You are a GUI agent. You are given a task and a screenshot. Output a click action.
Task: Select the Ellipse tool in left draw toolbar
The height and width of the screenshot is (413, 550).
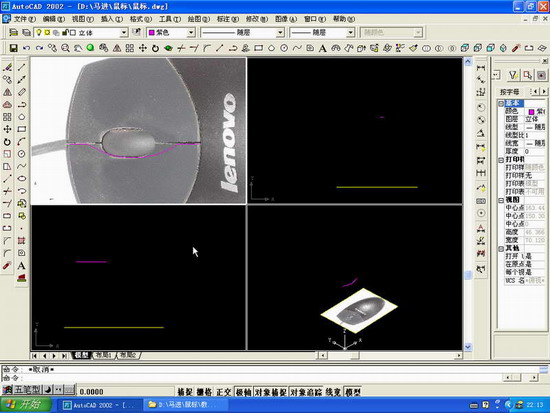(22, 178)
